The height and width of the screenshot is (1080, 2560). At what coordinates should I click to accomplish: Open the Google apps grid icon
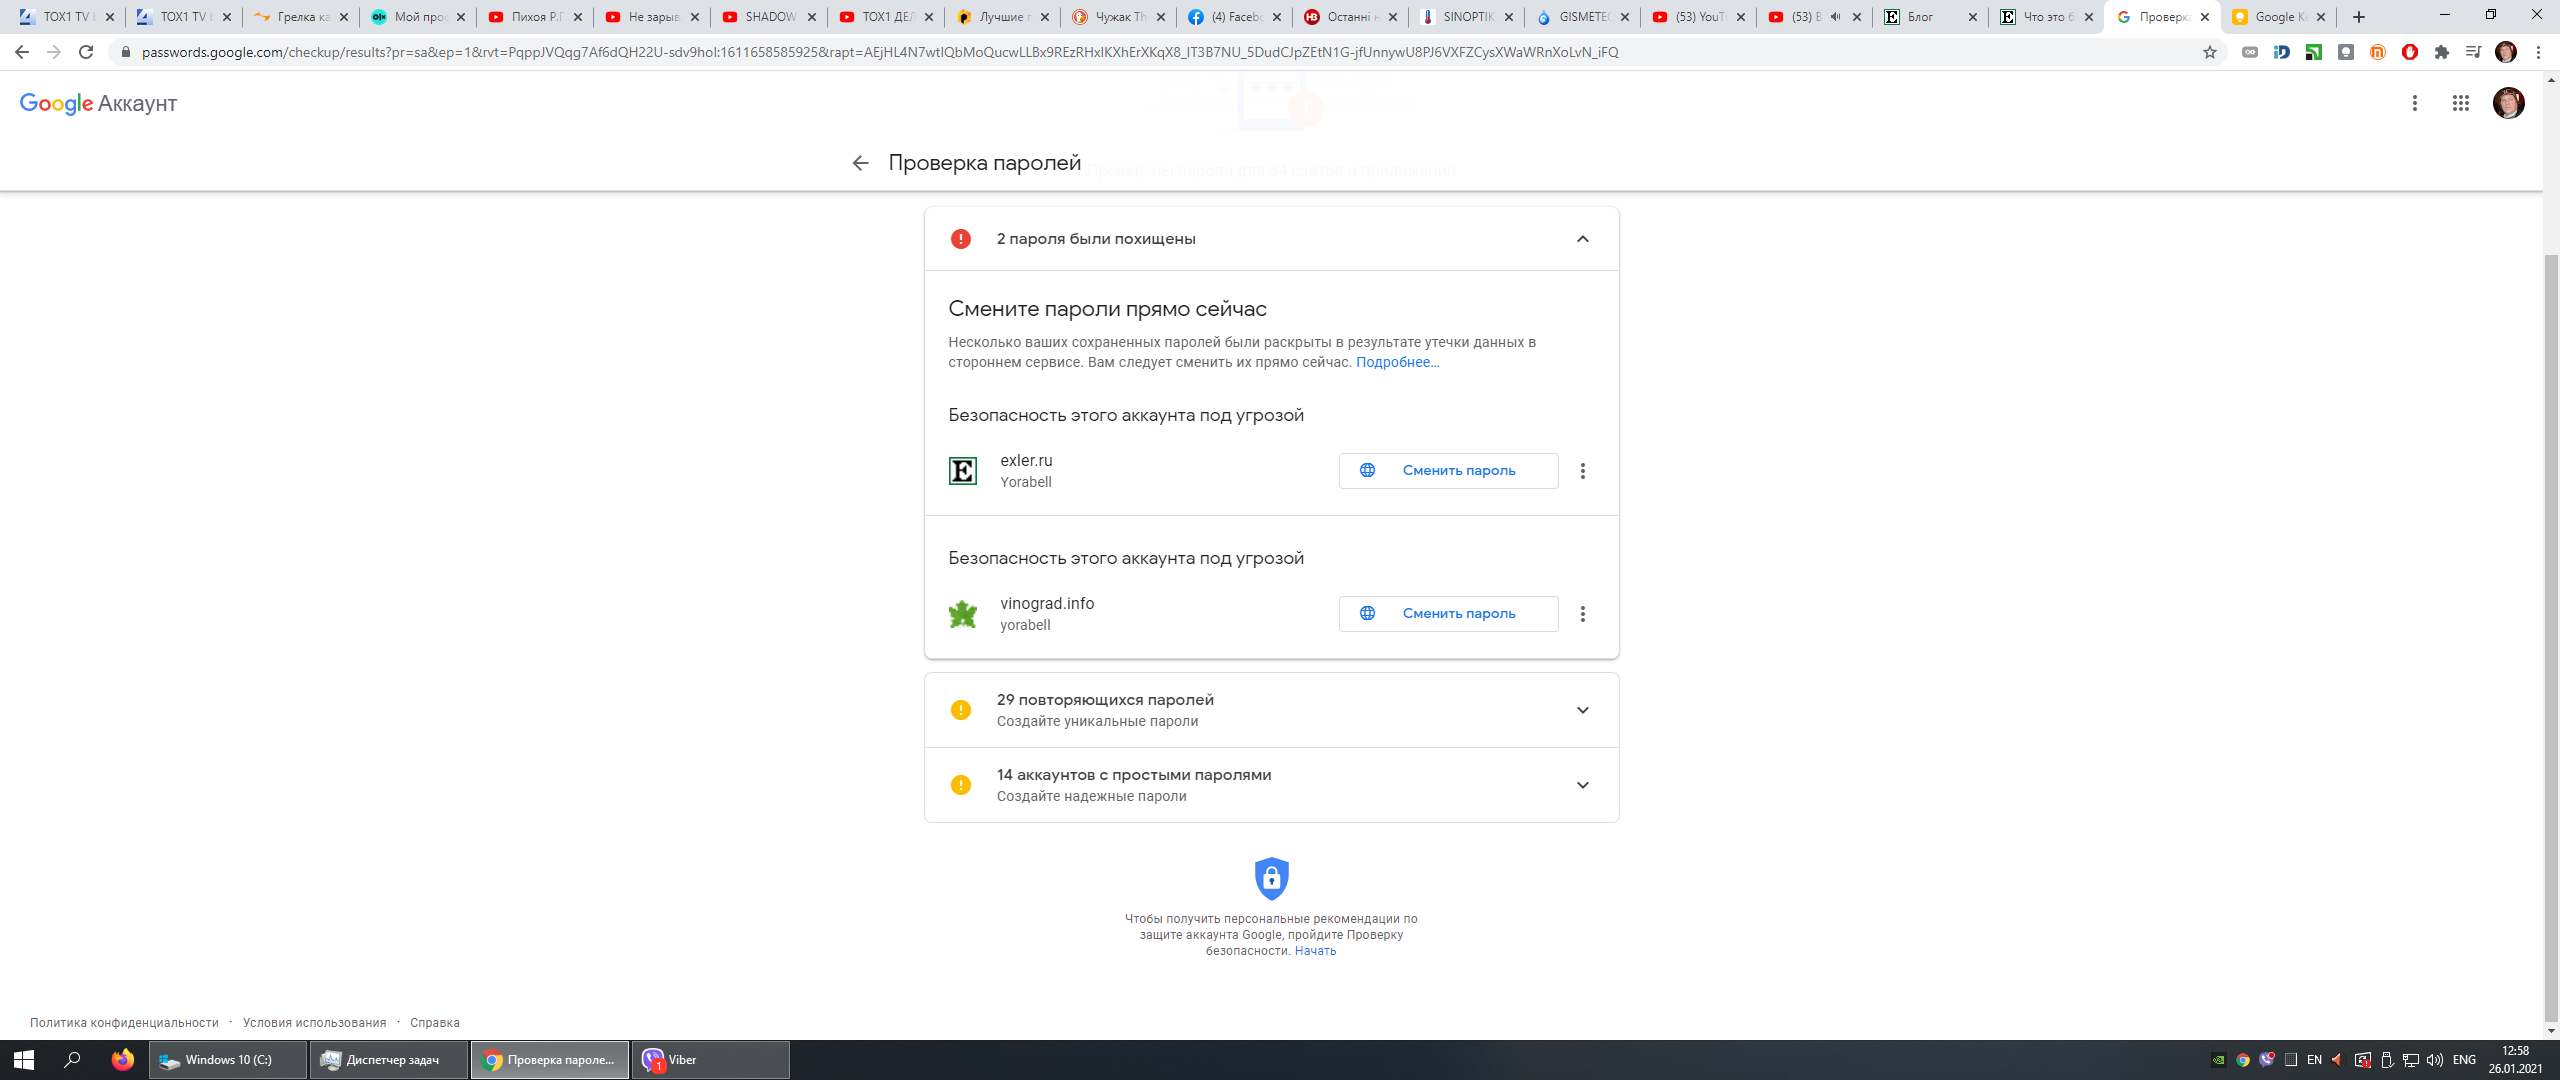(x=2460, y=103)
